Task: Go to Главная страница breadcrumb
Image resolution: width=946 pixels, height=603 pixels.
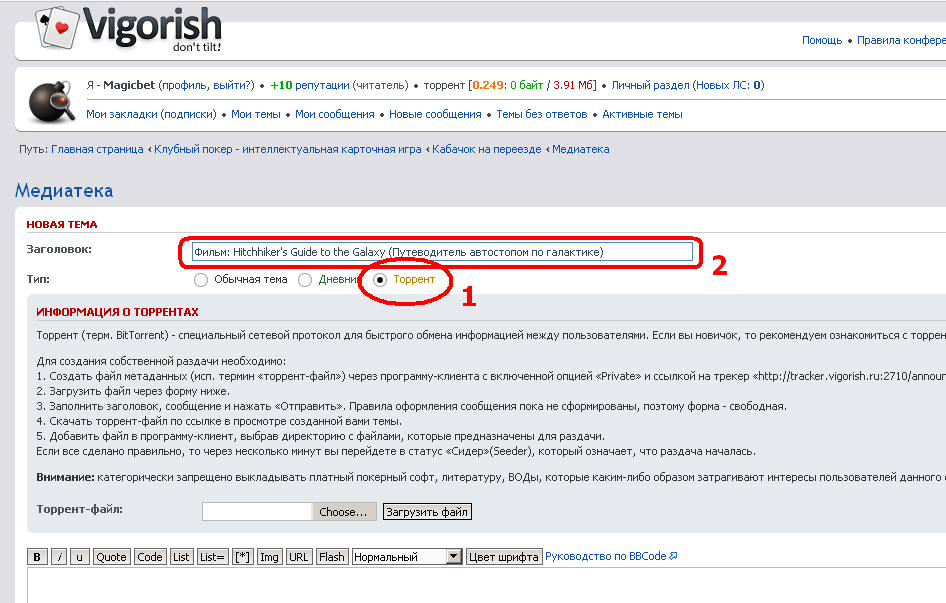Action: click(x=97, y=149)
